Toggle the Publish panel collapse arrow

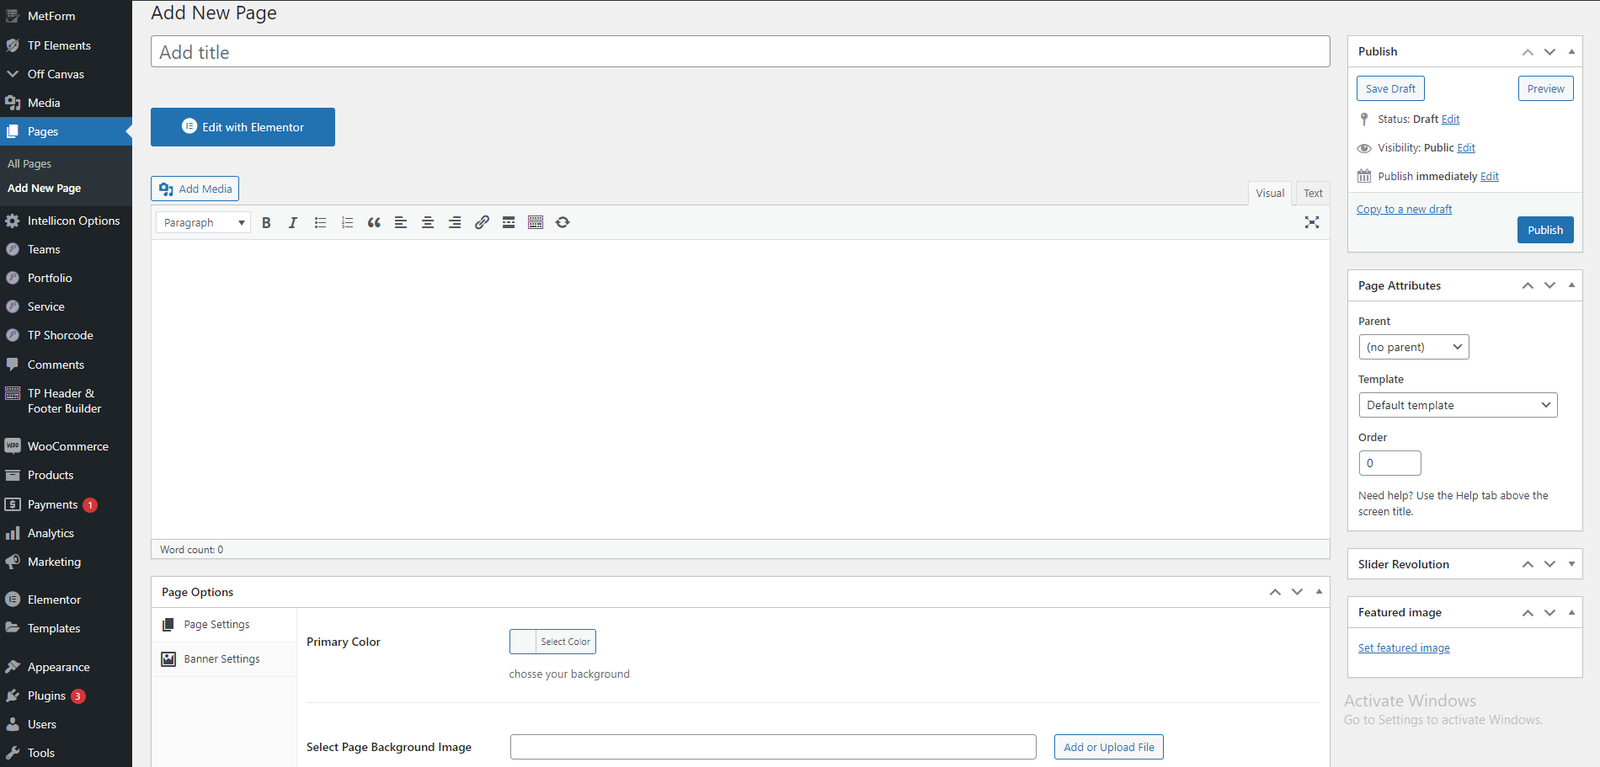(1571, 51)
